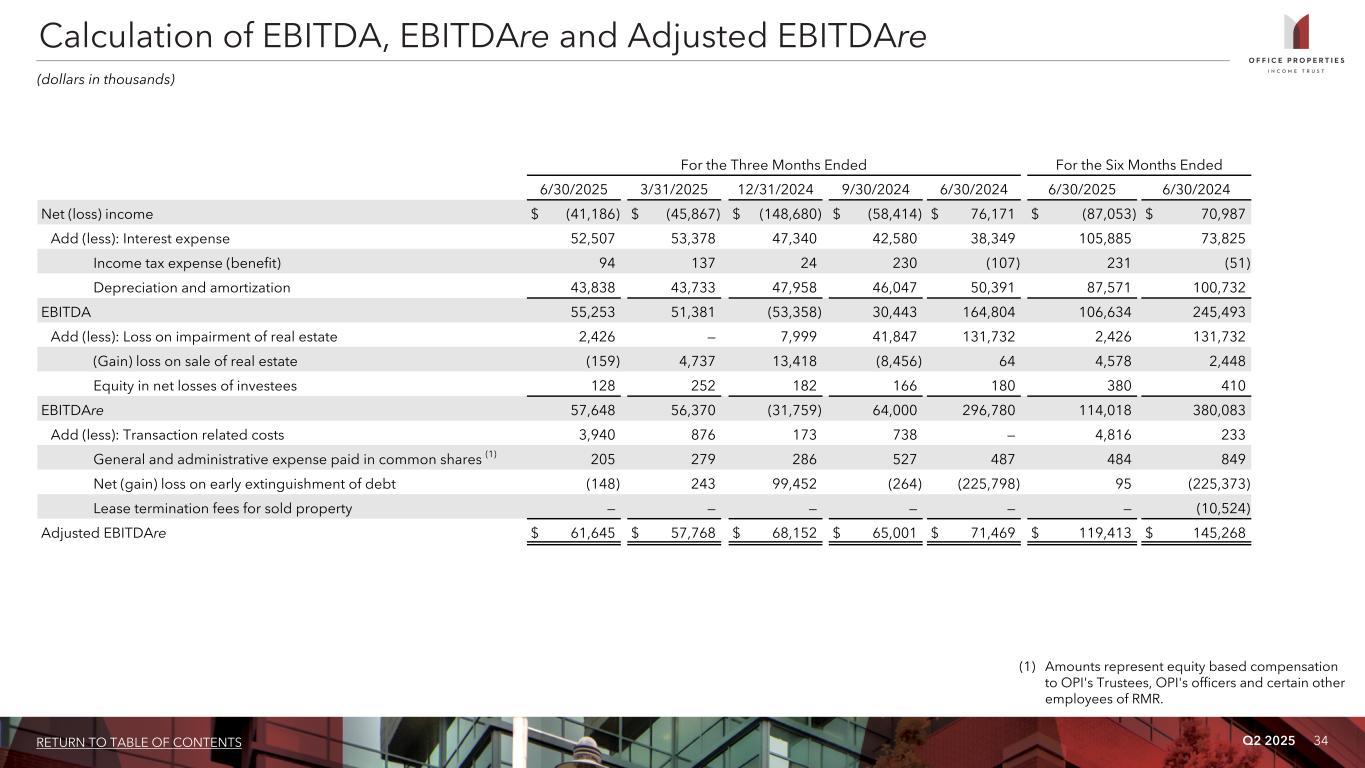
Task: Select the 'For the Six Months Ended' header
Action: pyautogui.click(x=1139, y=165)
